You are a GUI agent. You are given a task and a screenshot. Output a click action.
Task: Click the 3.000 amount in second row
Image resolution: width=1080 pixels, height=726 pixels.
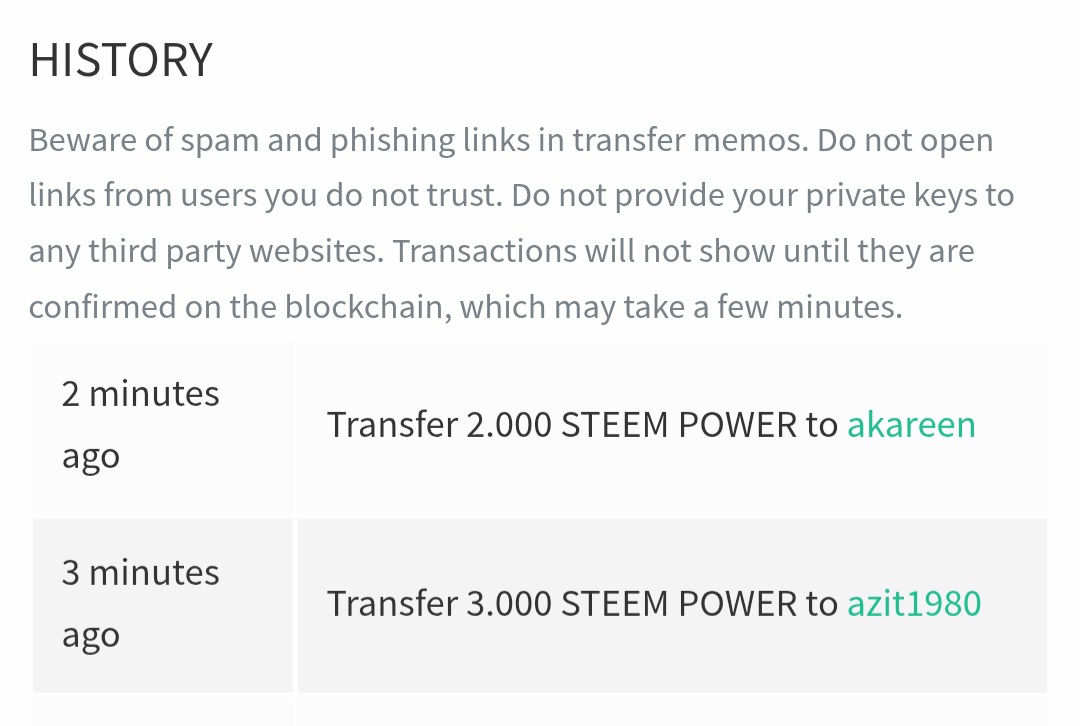tap(510, 603)
